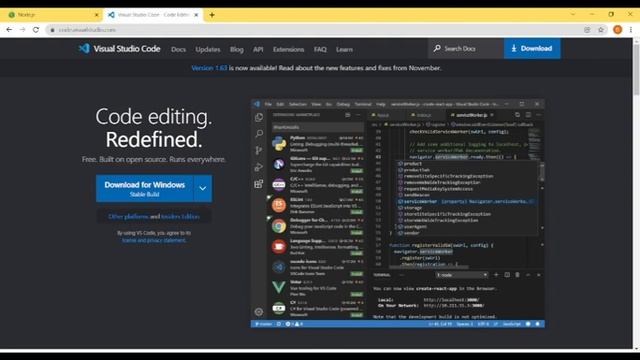
Task: Click the search magnifier icon
Action: pyautogui.click(x=437, y=48)
